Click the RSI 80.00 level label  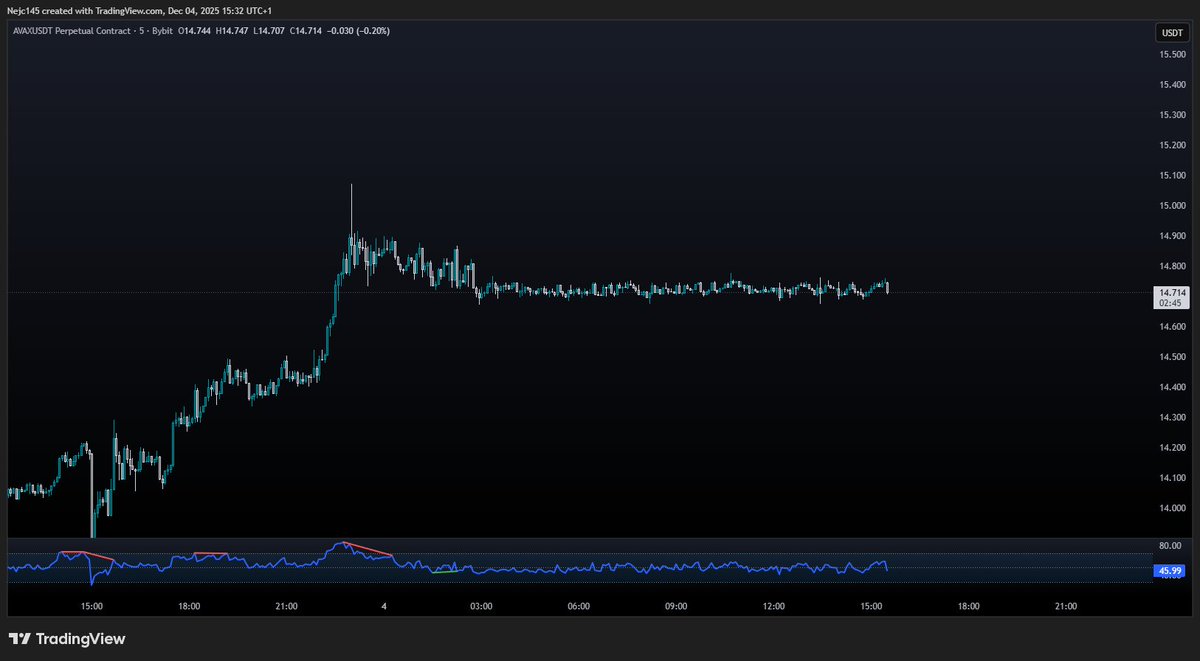[1170, 546]
